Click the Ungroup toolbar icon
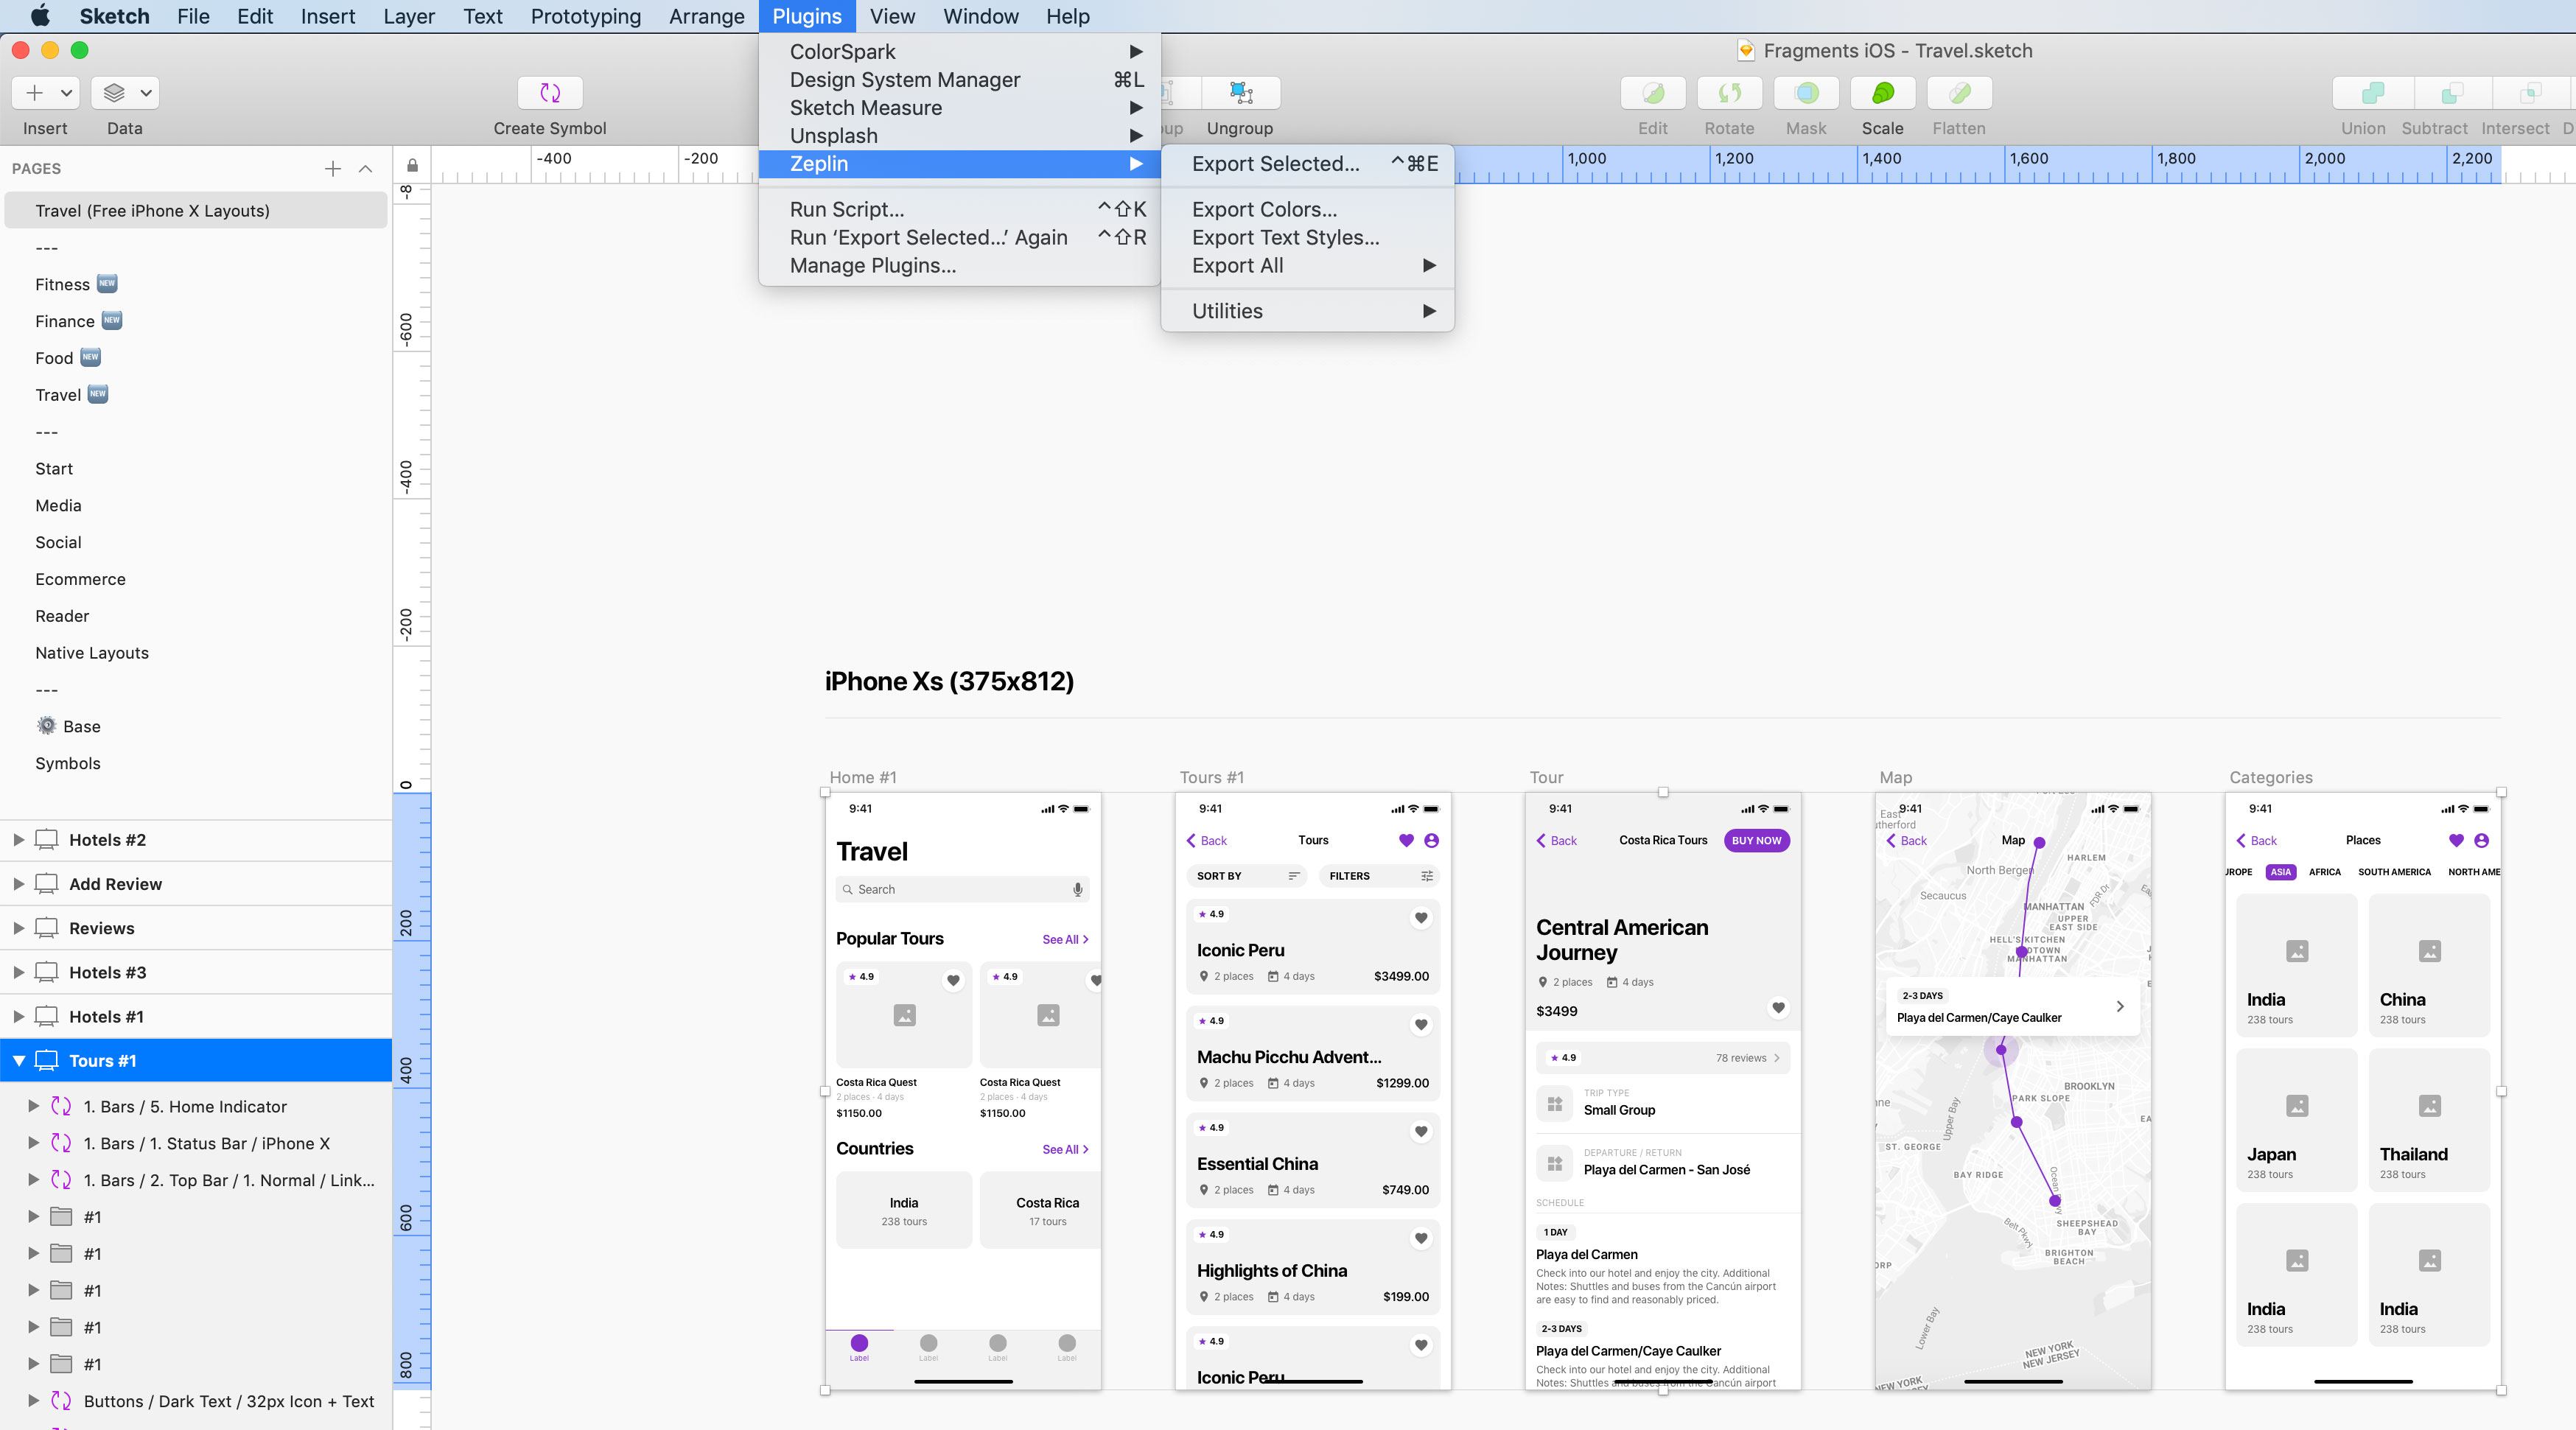This screenshot has height=1430, width=2576. [1240, 93]
